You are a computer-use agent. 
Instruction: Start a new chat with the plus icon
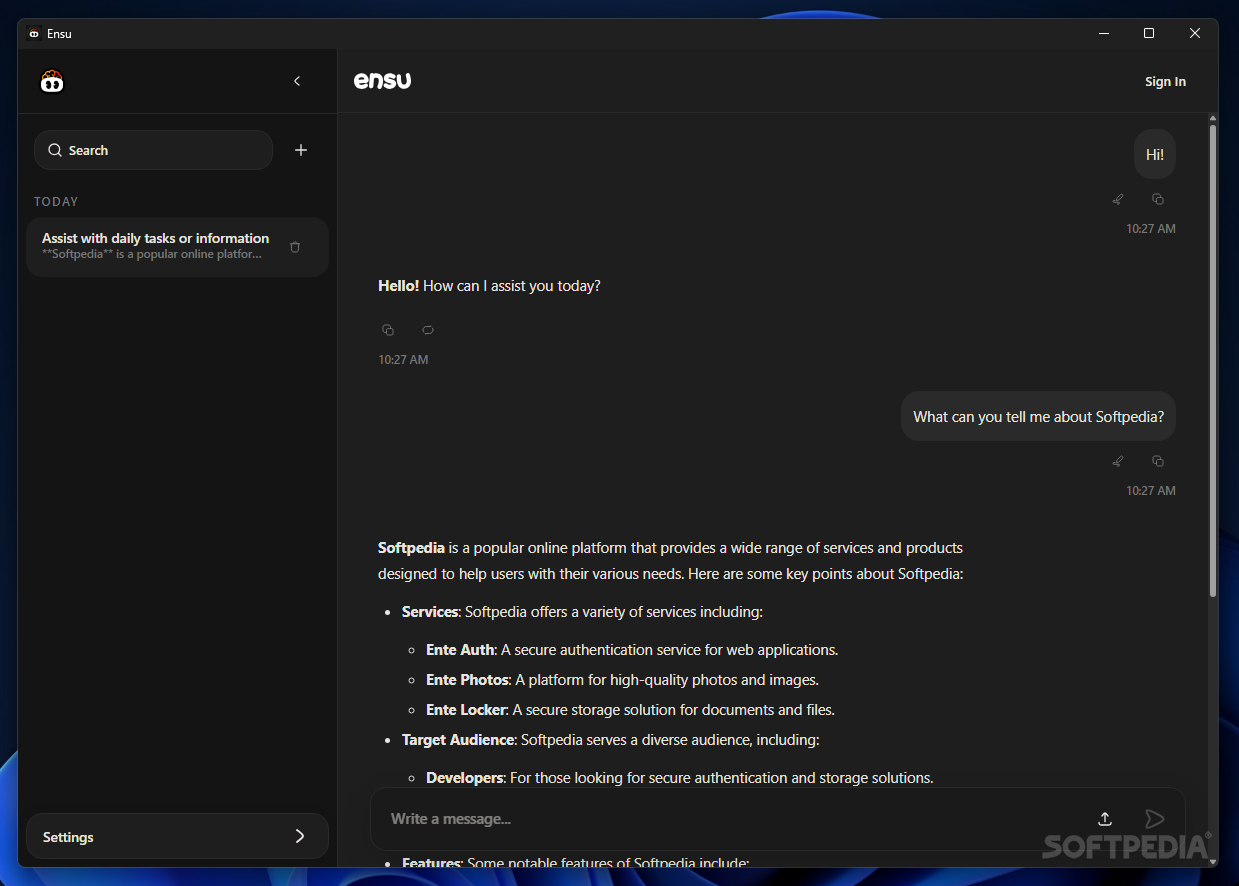(301, 150)
